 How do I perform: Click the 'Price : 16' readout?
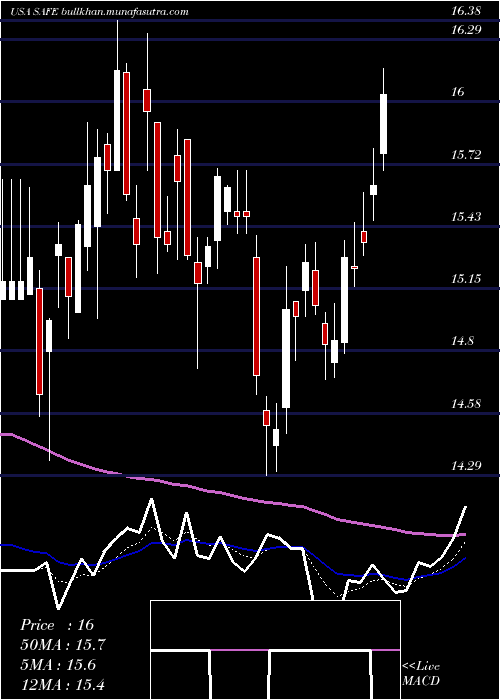(x=57, y=625)
